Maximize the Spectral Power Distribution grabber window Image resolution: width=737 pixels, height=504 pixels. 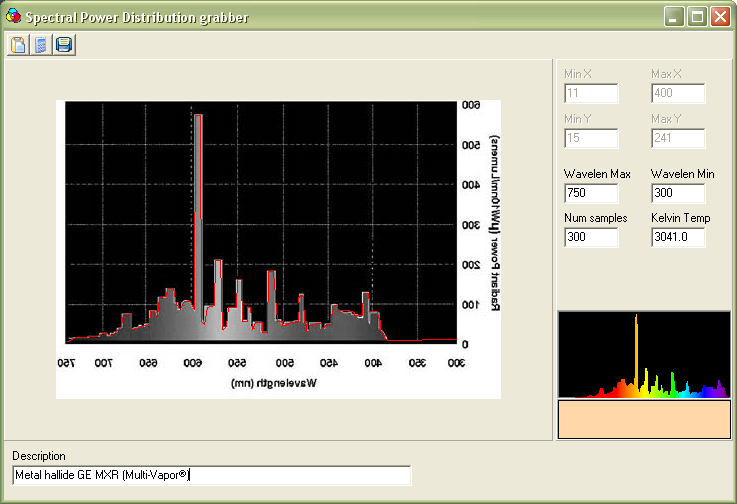click(697, 17)
